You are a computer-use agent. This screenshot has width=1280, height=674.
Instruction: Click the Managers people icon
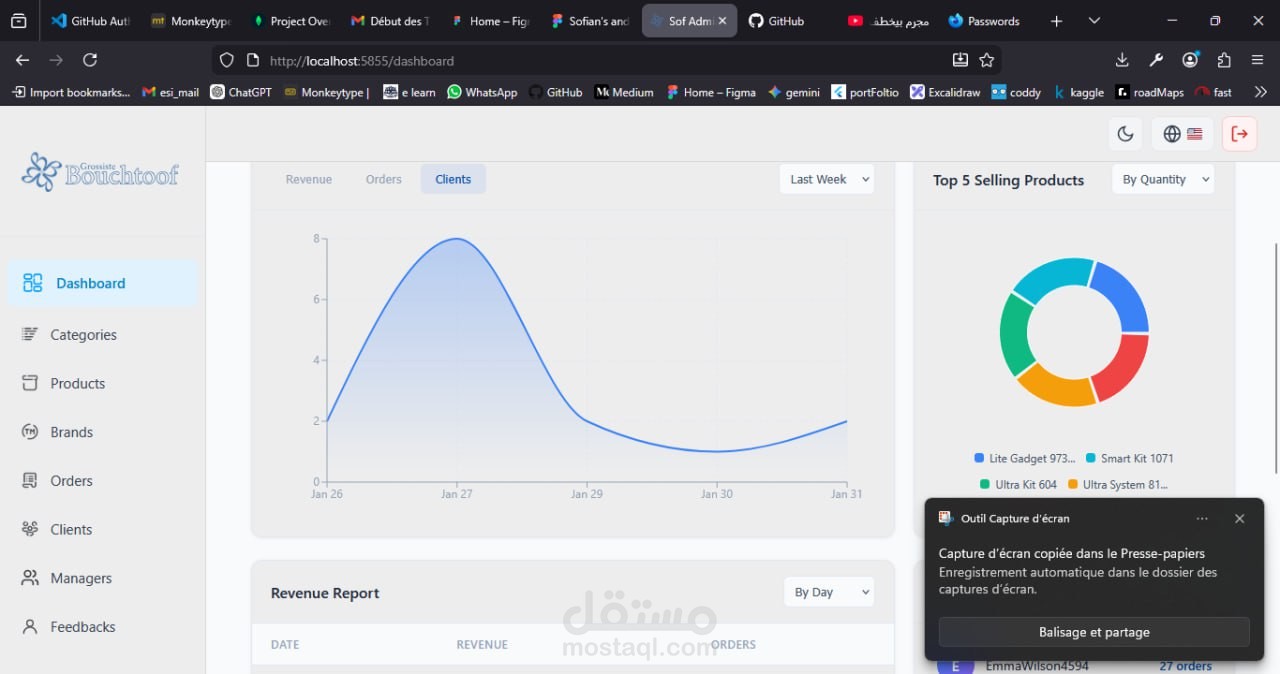[x=30, y=578]
